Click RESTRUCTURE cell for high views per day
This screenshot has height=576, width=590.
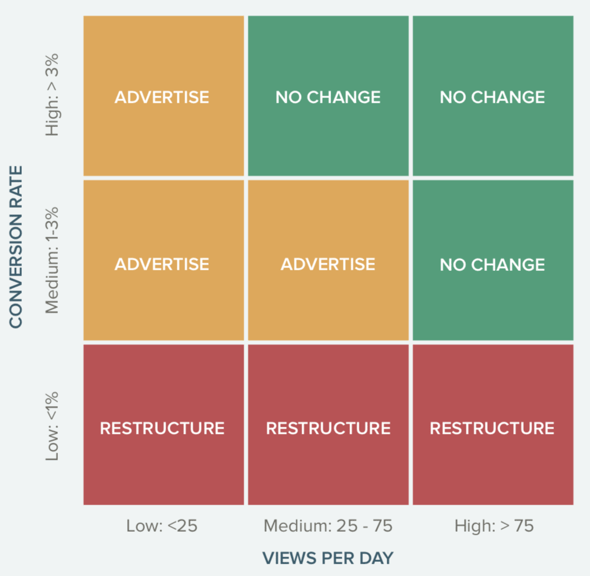coord(493,425)
